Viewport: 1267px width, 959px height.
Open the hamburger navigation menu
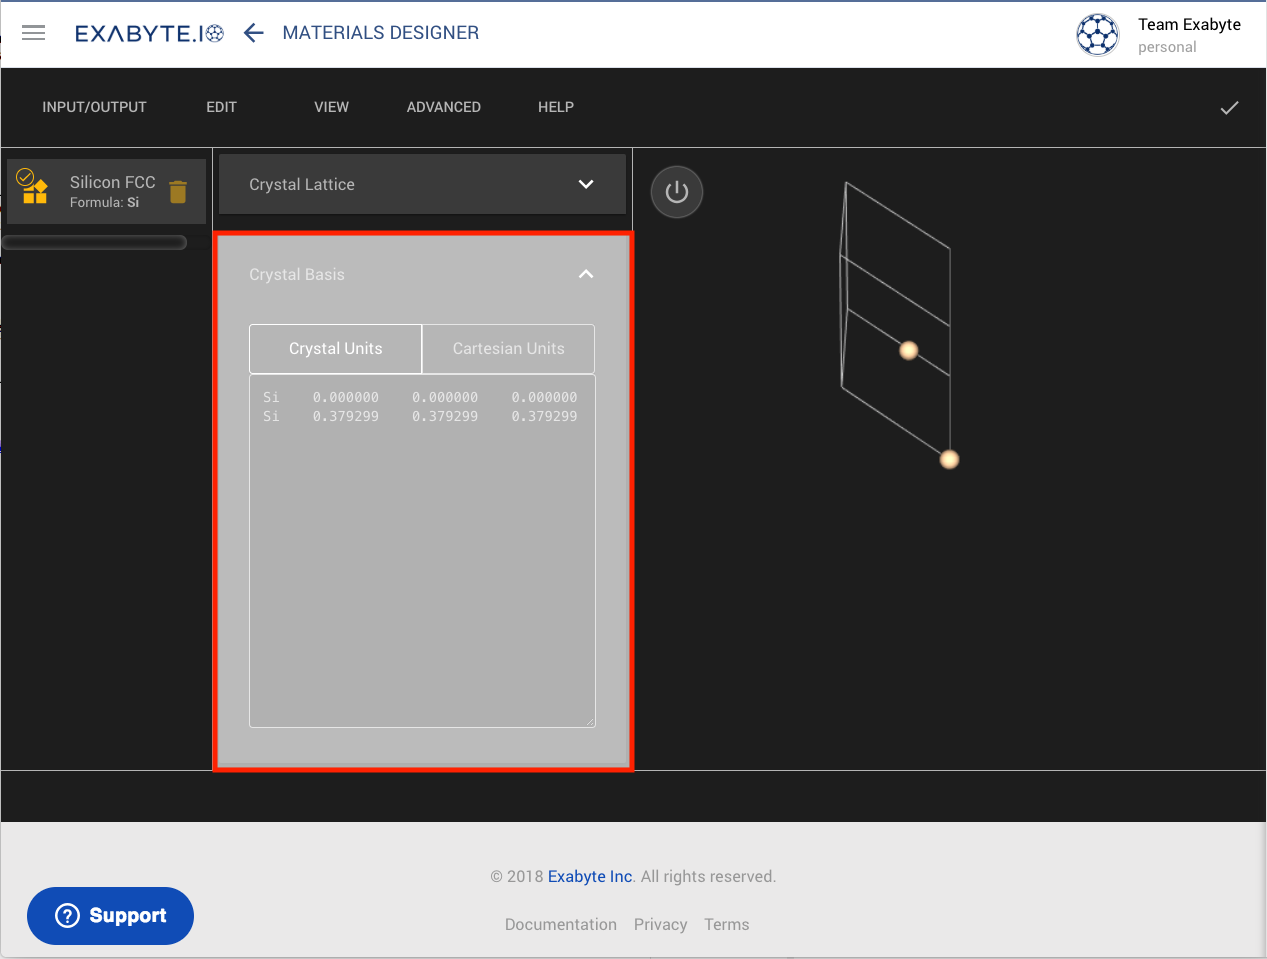click(34, 33)
